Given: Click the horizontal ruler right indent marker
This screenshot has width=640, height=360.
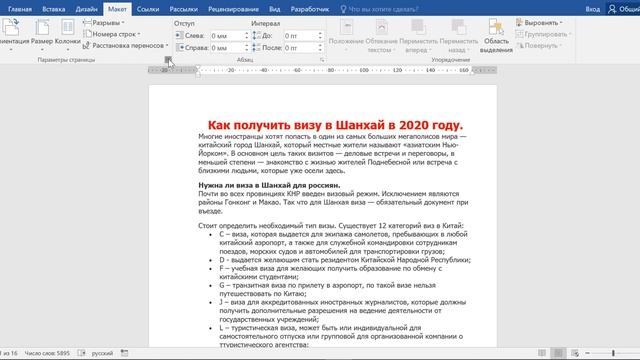Looking at the screenshot, I should coord(472,72).
